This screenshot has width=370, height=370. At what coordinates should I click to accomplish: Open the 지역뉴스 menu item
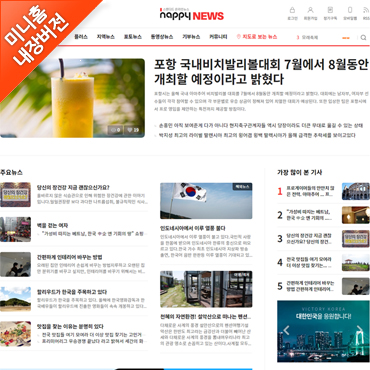[x=106, y=37]
